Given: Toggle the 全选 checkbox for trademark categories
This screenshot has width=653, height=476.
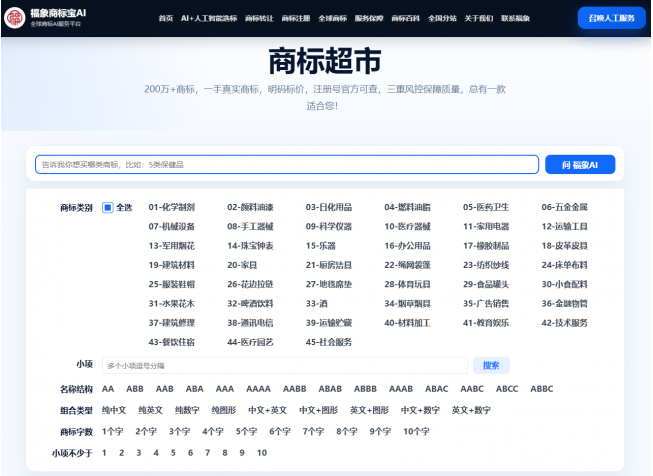Looking at the screenshot, I should point(107,207).
